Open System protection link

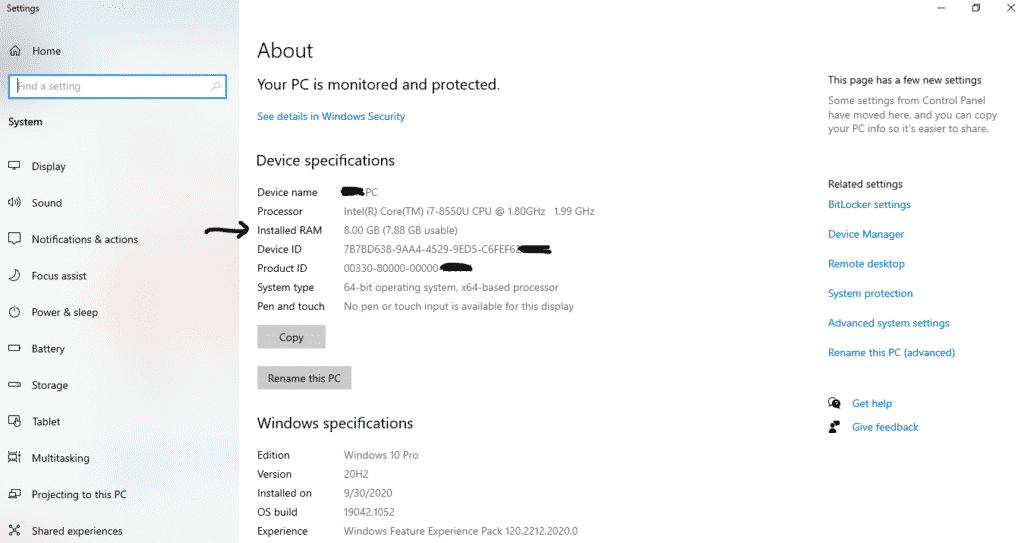click(871, 293)
